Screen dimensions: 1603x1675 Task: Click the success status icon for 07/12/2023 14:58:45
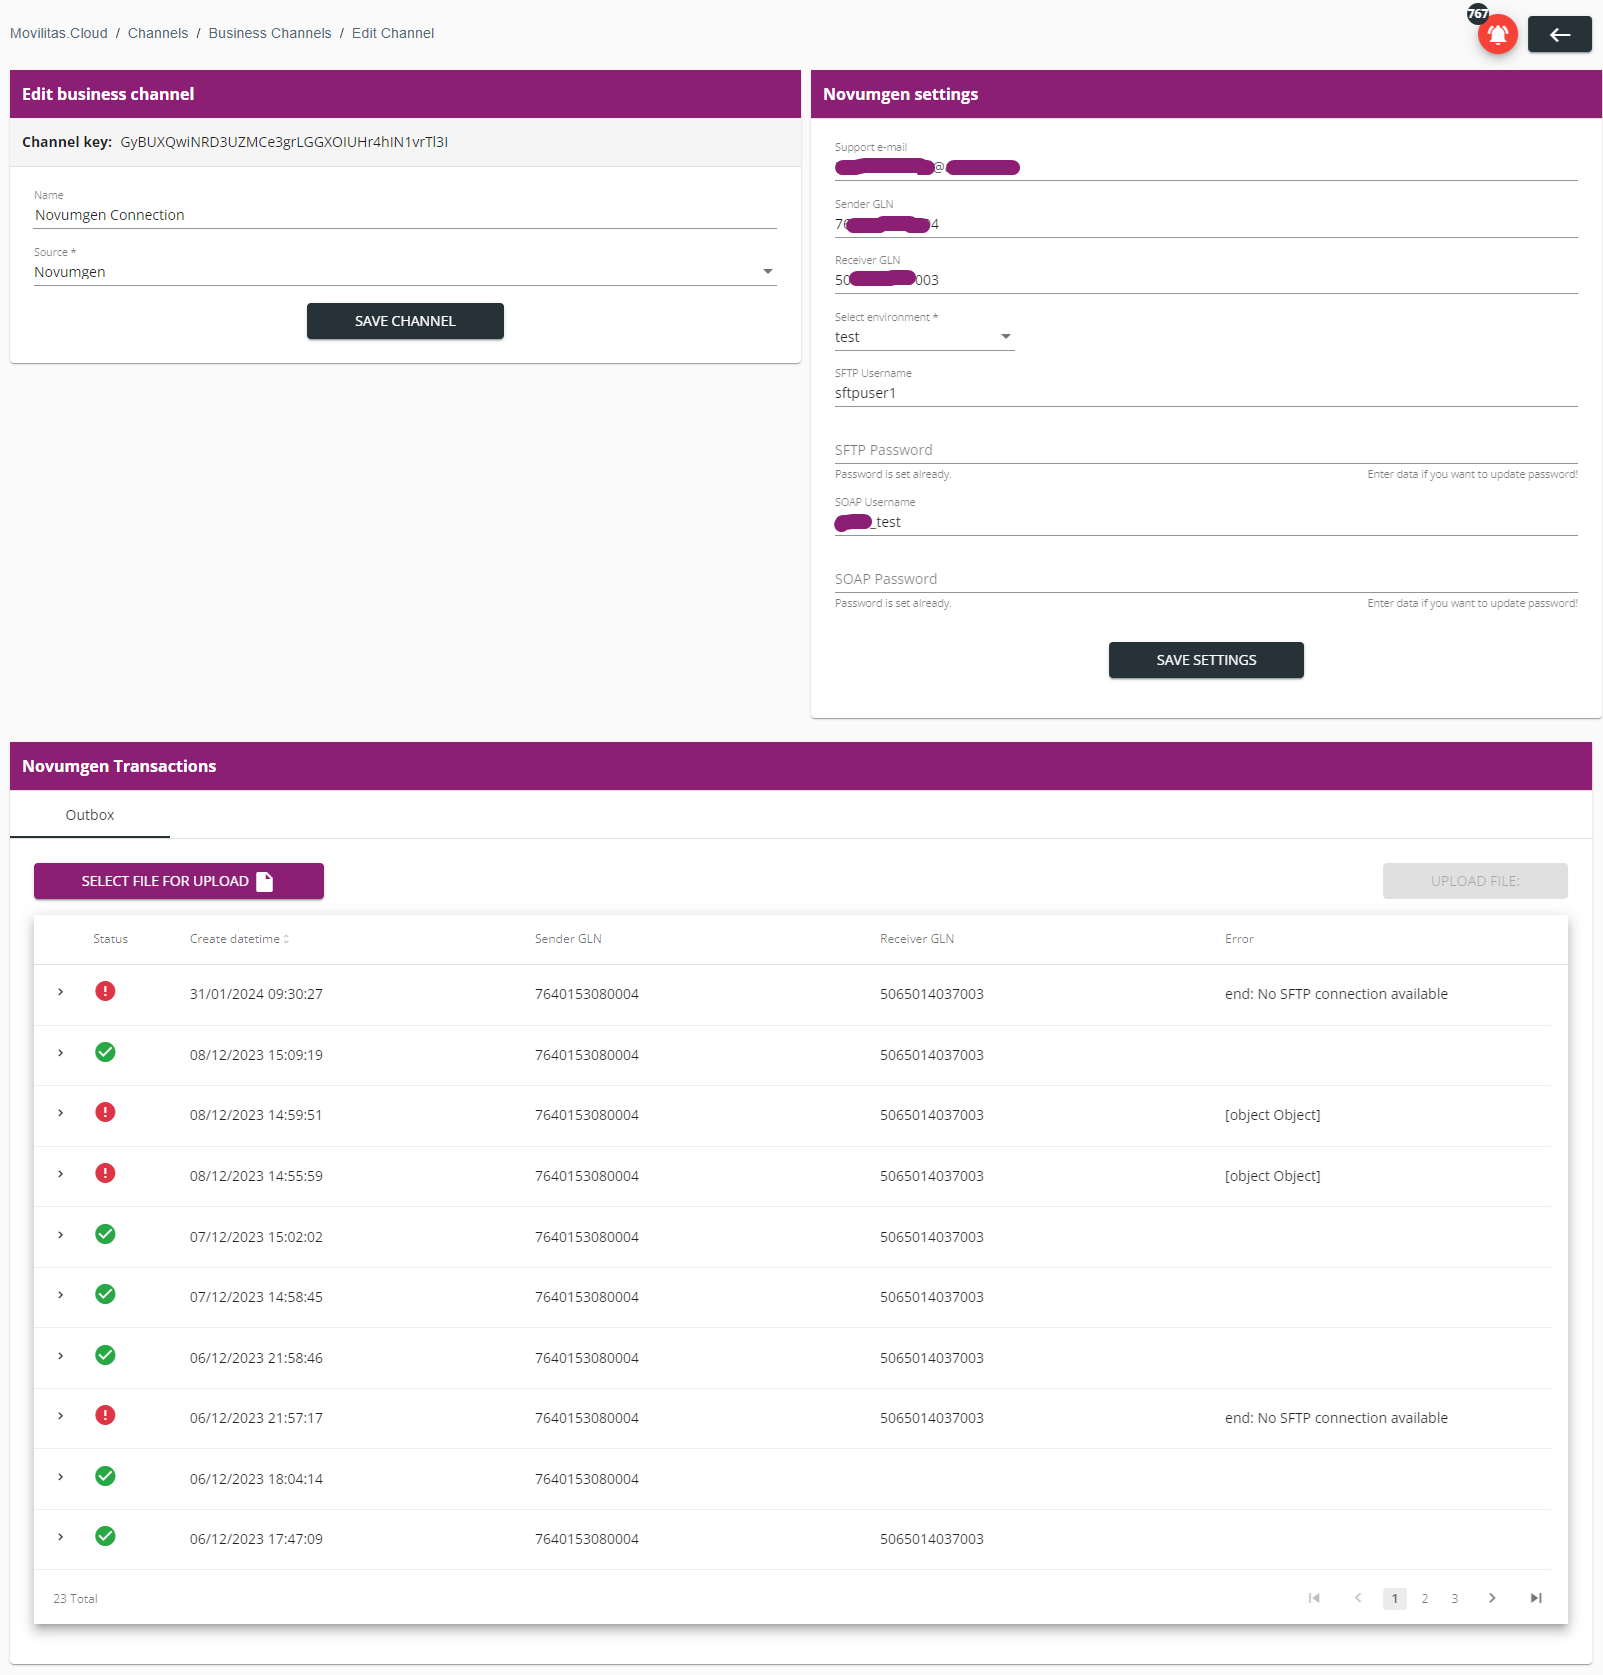tap(105, 1294)
